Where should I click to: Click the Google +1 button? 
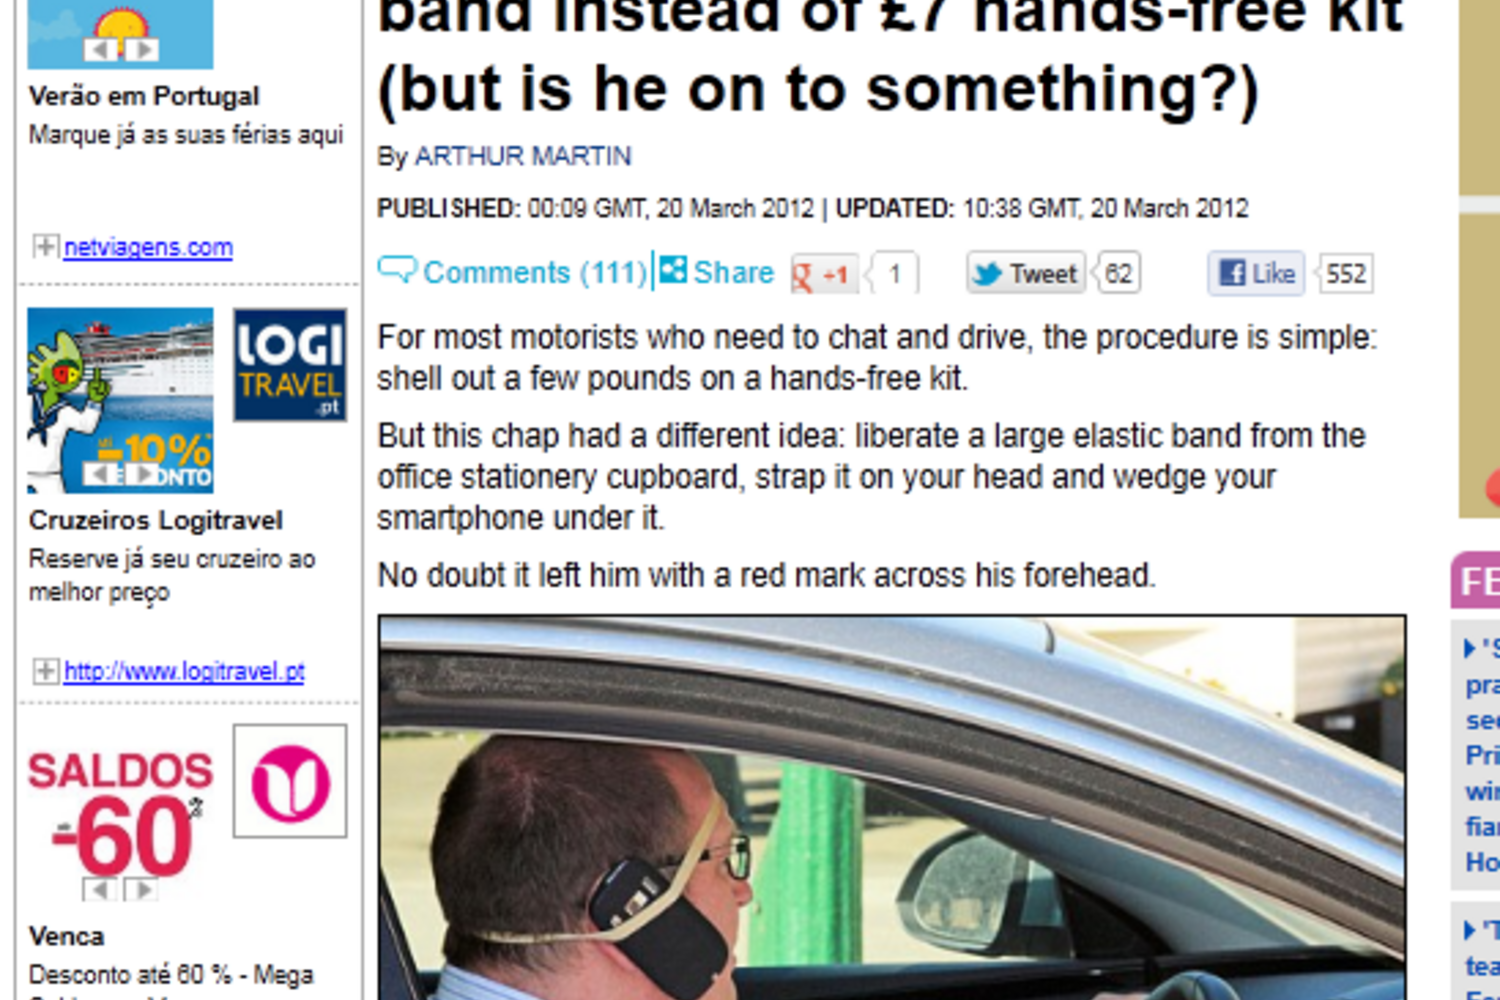(824, 274)
